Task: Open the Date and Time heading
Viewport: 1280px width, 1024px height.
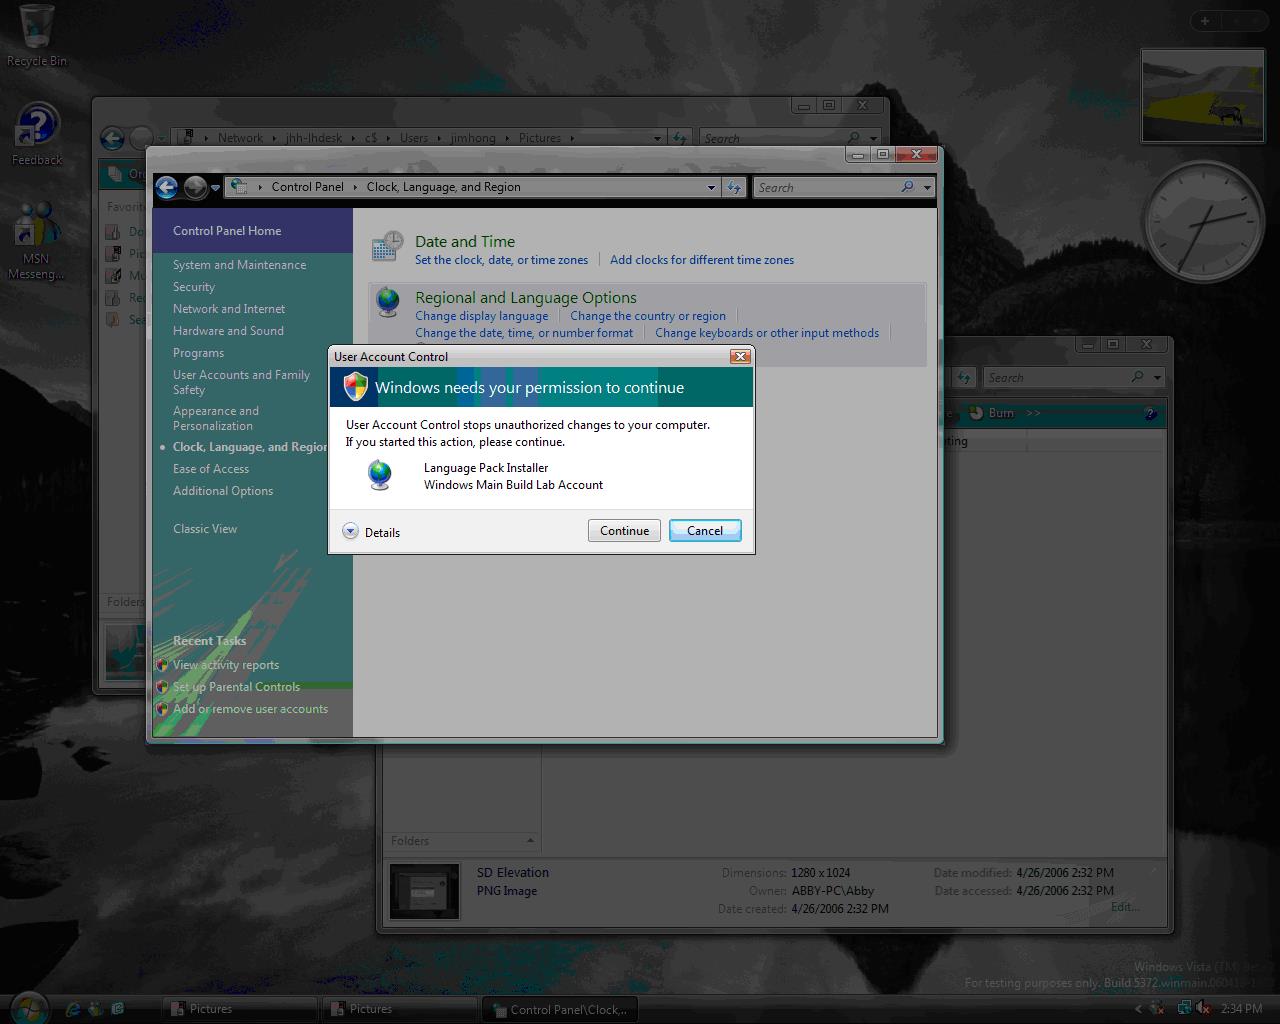Action: click(x=465, y=241)
